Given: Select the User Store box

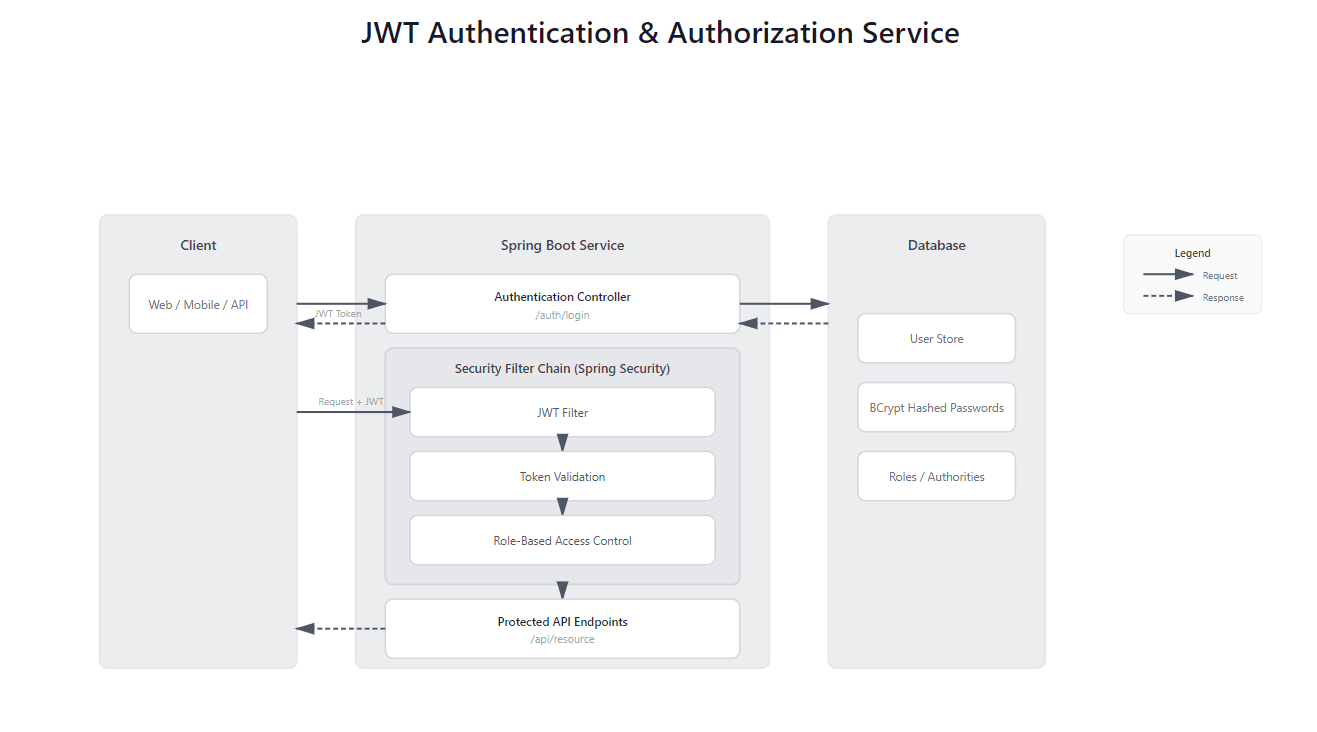Looking at the screenshot, I should tap(936, 338).
